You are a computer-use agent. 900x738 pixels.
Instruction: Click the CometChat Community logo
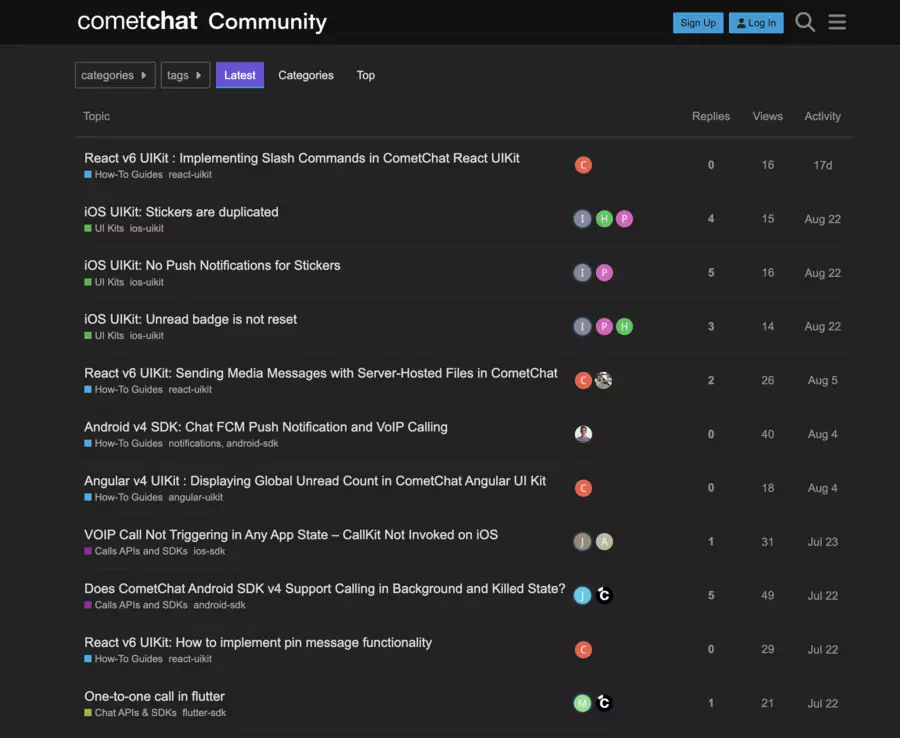click(200, 21)
